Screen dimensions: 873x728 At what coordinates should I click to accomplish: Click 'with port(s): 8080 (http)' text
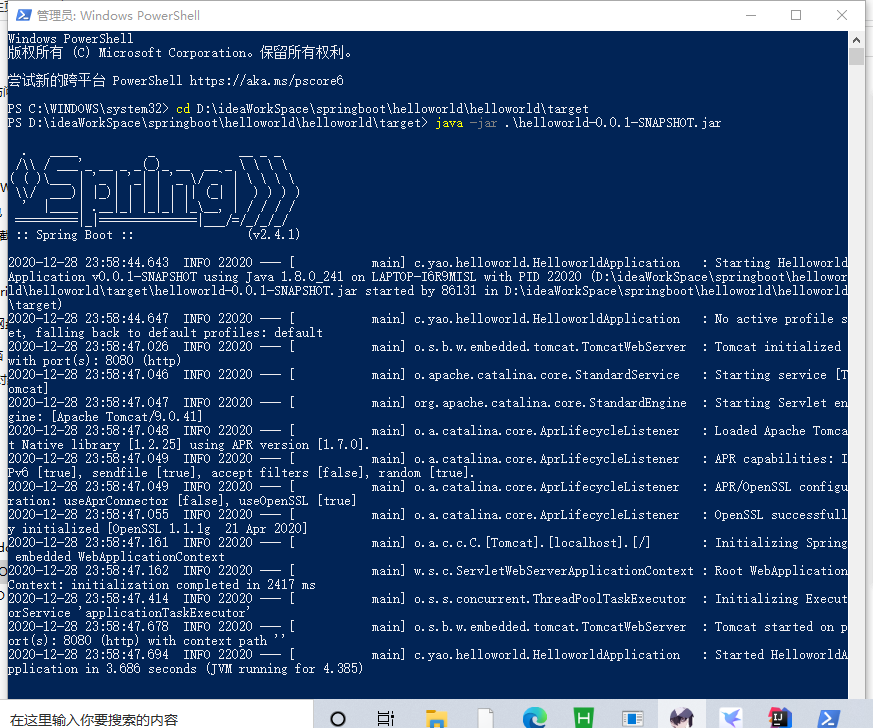(x=95, y=361)
